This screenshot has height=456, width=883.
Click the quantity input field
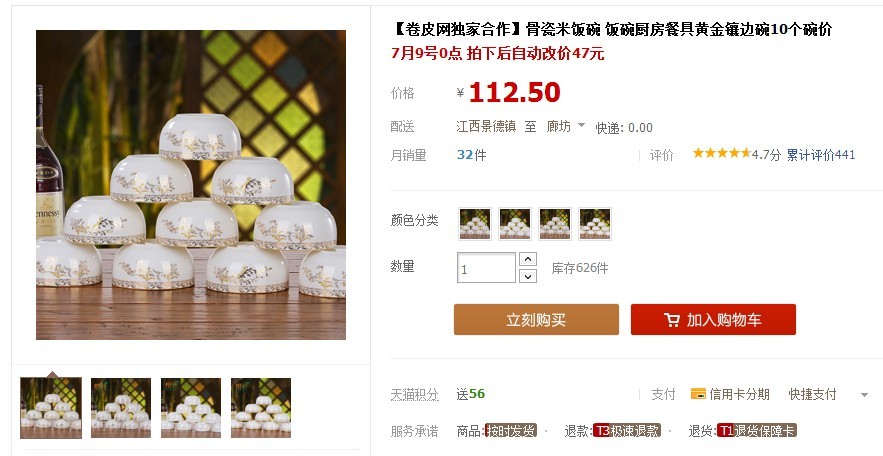click(487, 268)
